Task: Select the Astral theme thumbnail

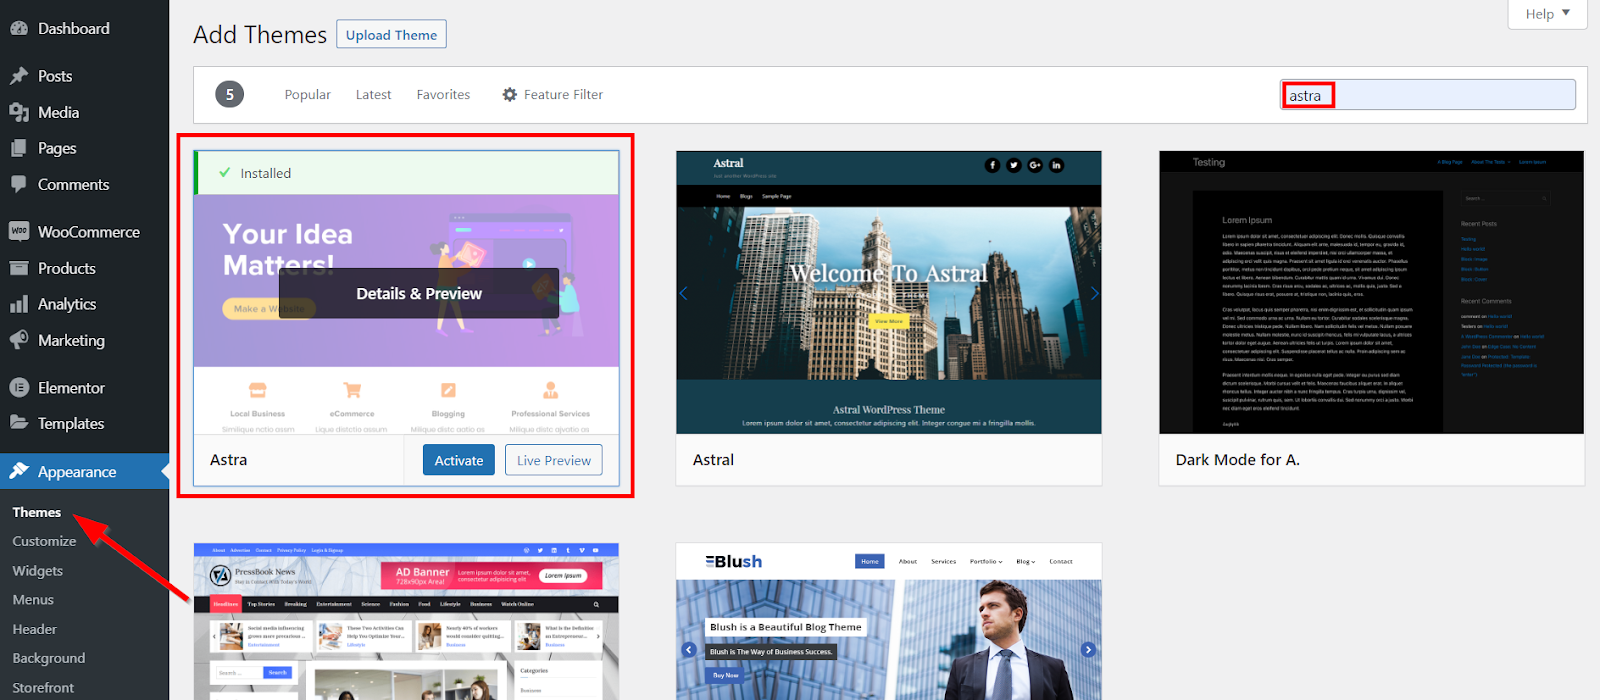Action: pyautogui.click(x=889, y=292)
